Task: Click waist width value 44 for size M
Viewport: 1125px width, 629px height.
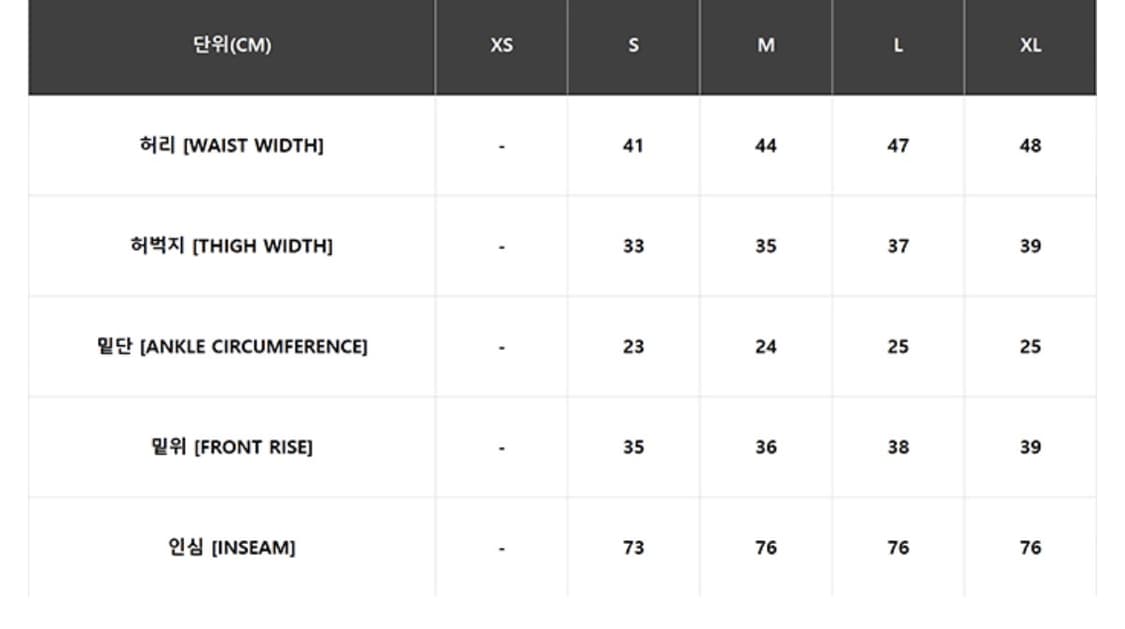Action: [765, 146]
